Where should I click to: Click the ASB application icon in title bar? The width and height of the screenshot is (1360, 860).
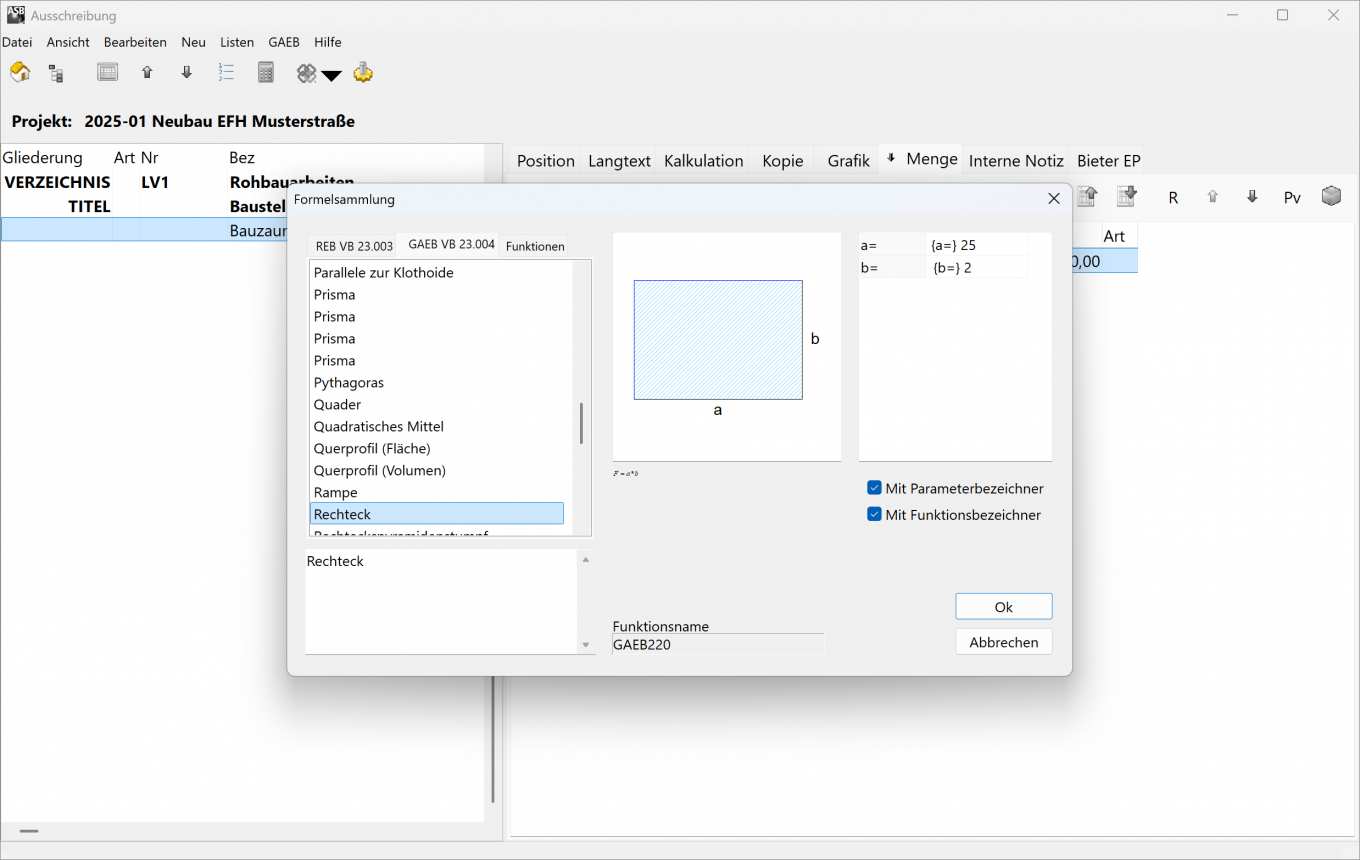point(16,15)
